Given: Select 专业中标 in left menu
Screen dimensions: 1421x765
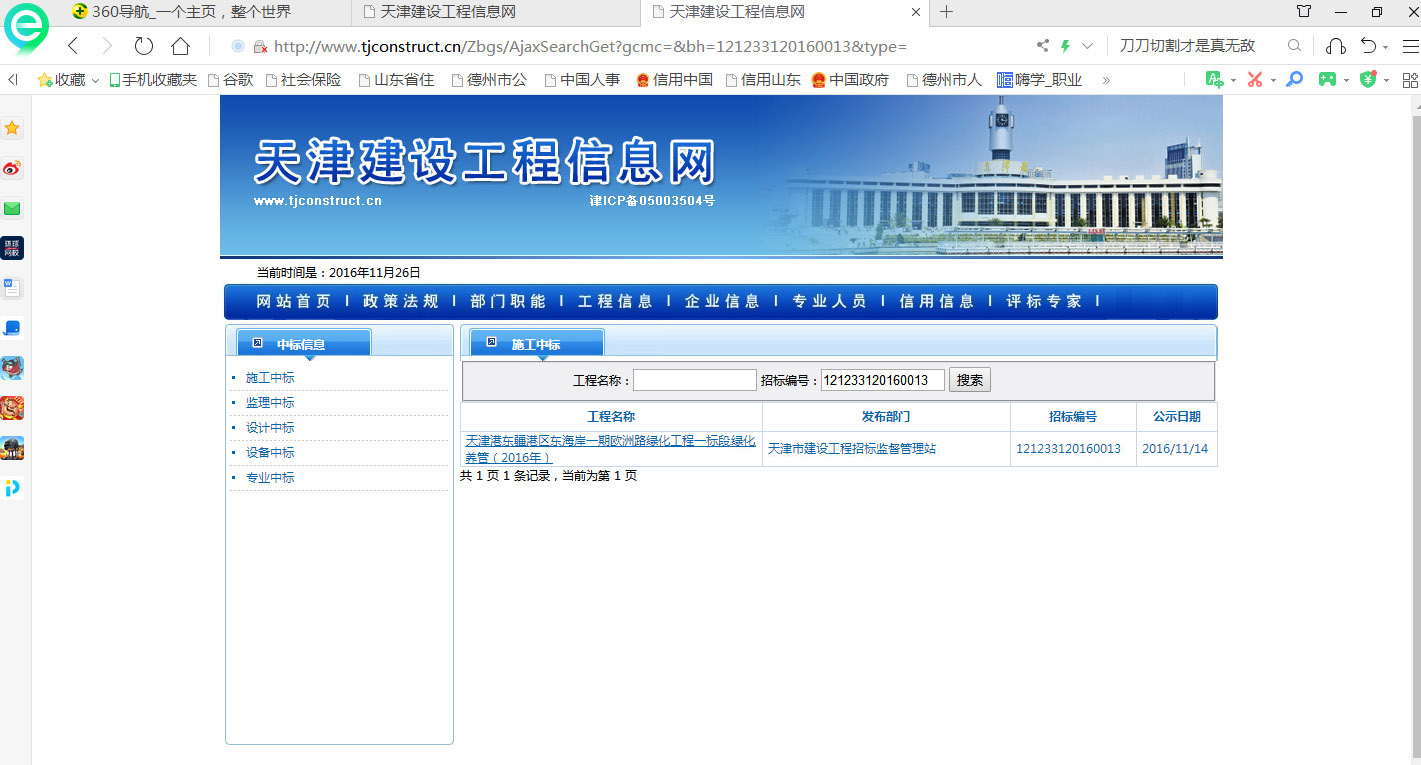Looking at the screenshot, I should tap(270, 478).
